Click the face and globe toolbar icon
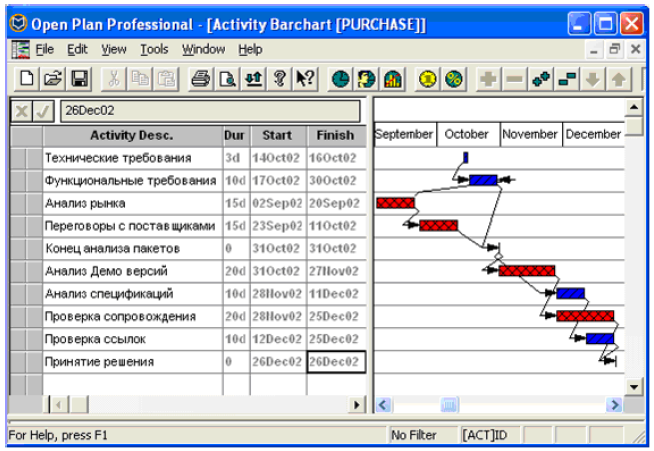This screenshot has width=654, height=451. (x=367, y=79)
